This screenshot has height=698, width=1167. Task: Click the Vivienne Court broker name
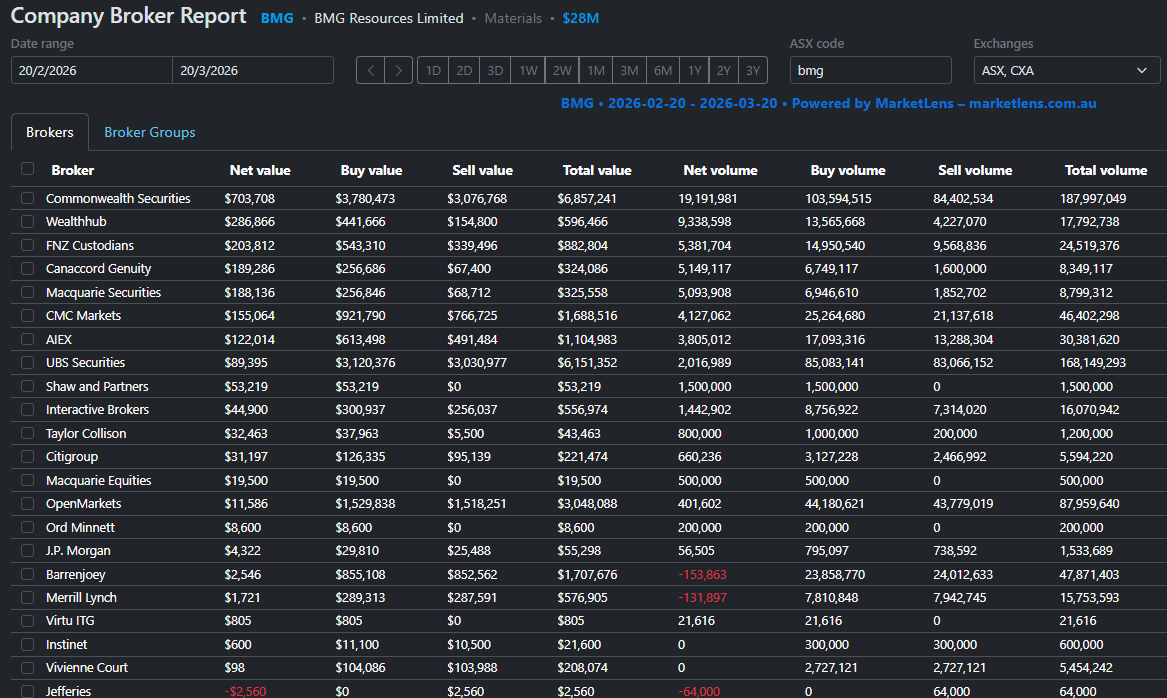[x=87, y=667]
